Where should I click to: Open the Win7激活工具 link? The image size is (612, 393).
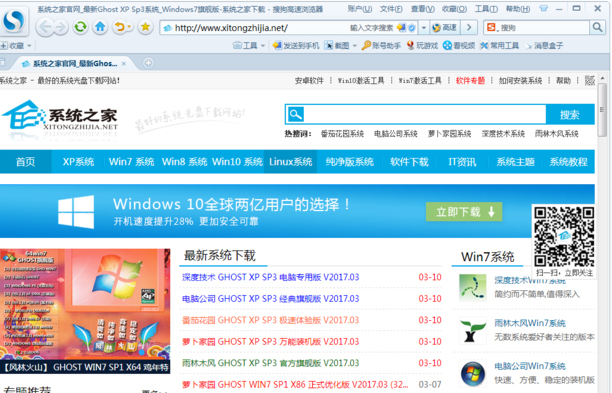(420, 81)
